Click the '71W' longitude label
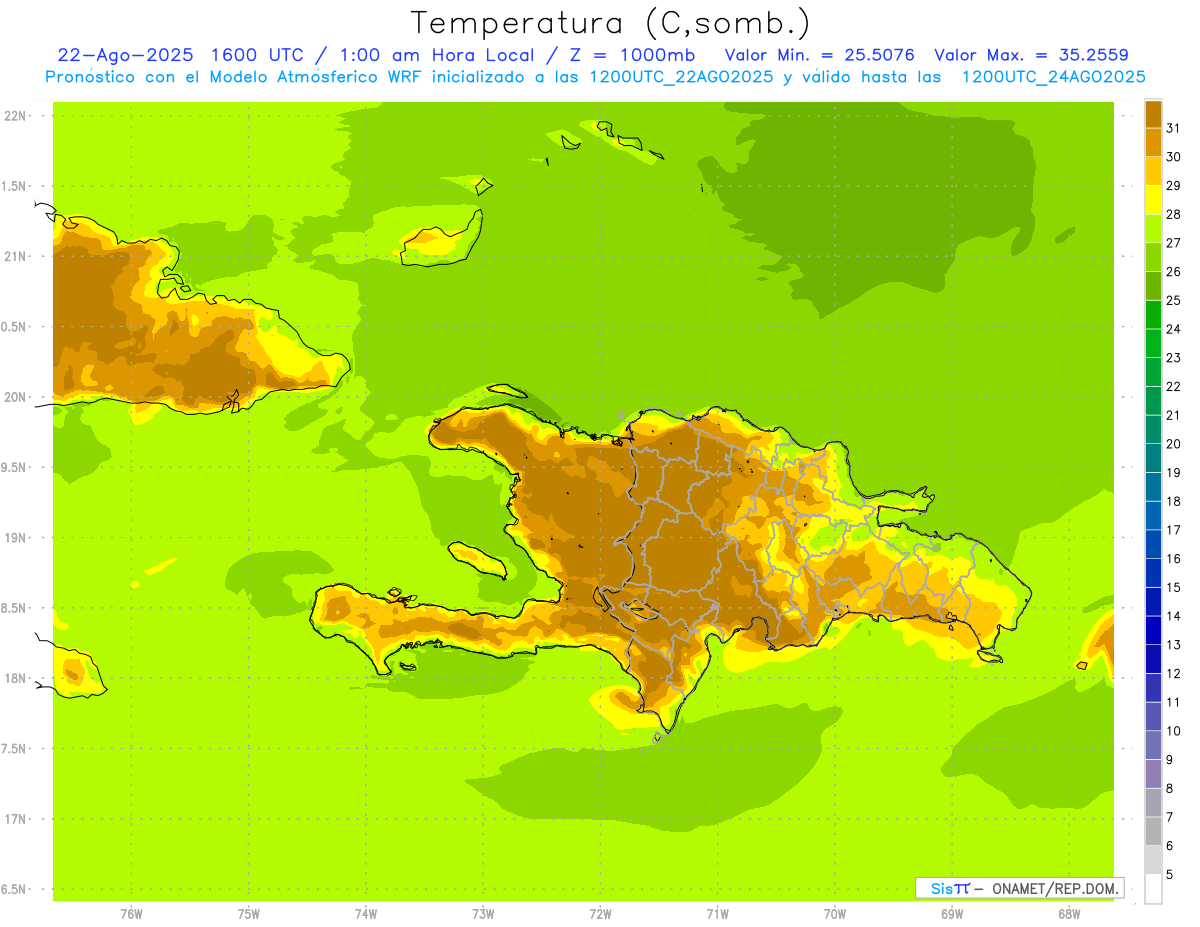The width and height of the screenshot is (1200, 927). pyautogui.click(x=717, y=914)
